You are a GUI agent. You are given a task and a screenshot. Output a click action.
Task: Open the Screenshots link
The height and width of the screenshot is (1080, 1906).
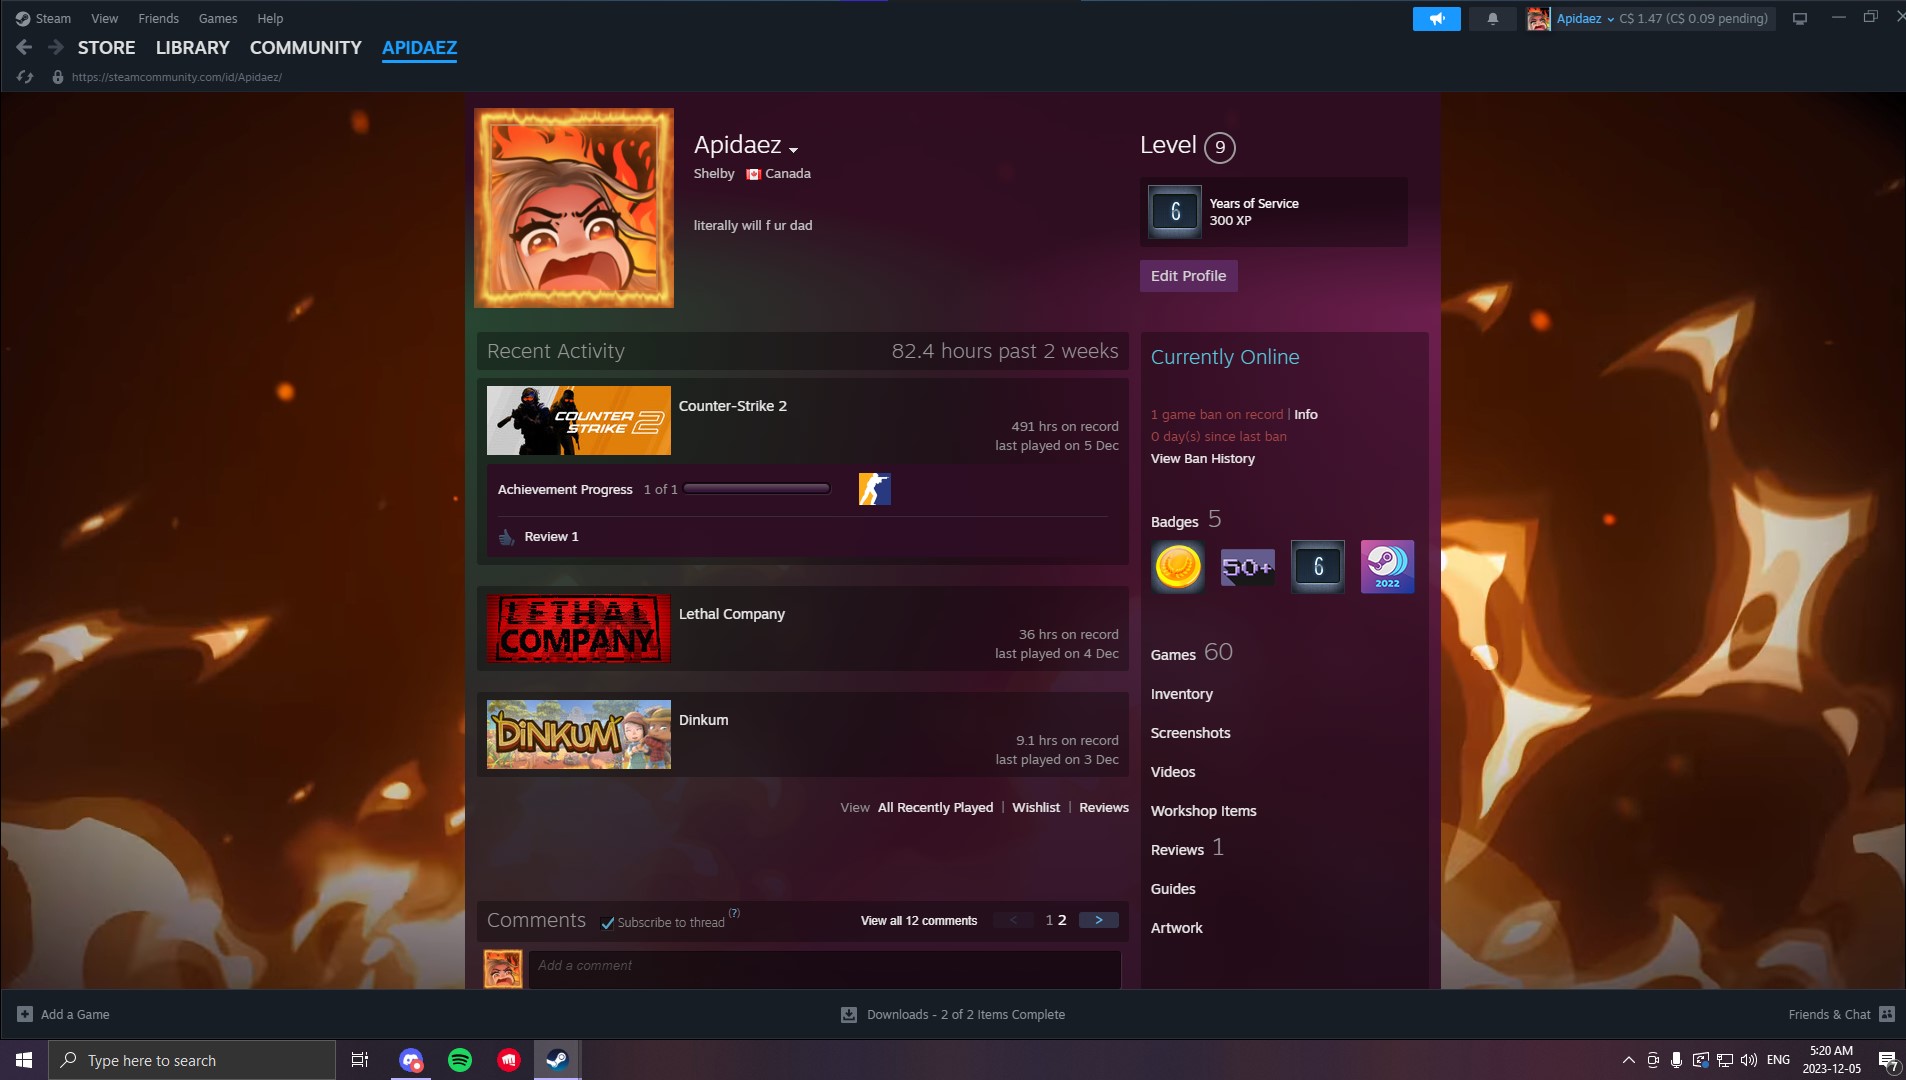click(1190, 733)
